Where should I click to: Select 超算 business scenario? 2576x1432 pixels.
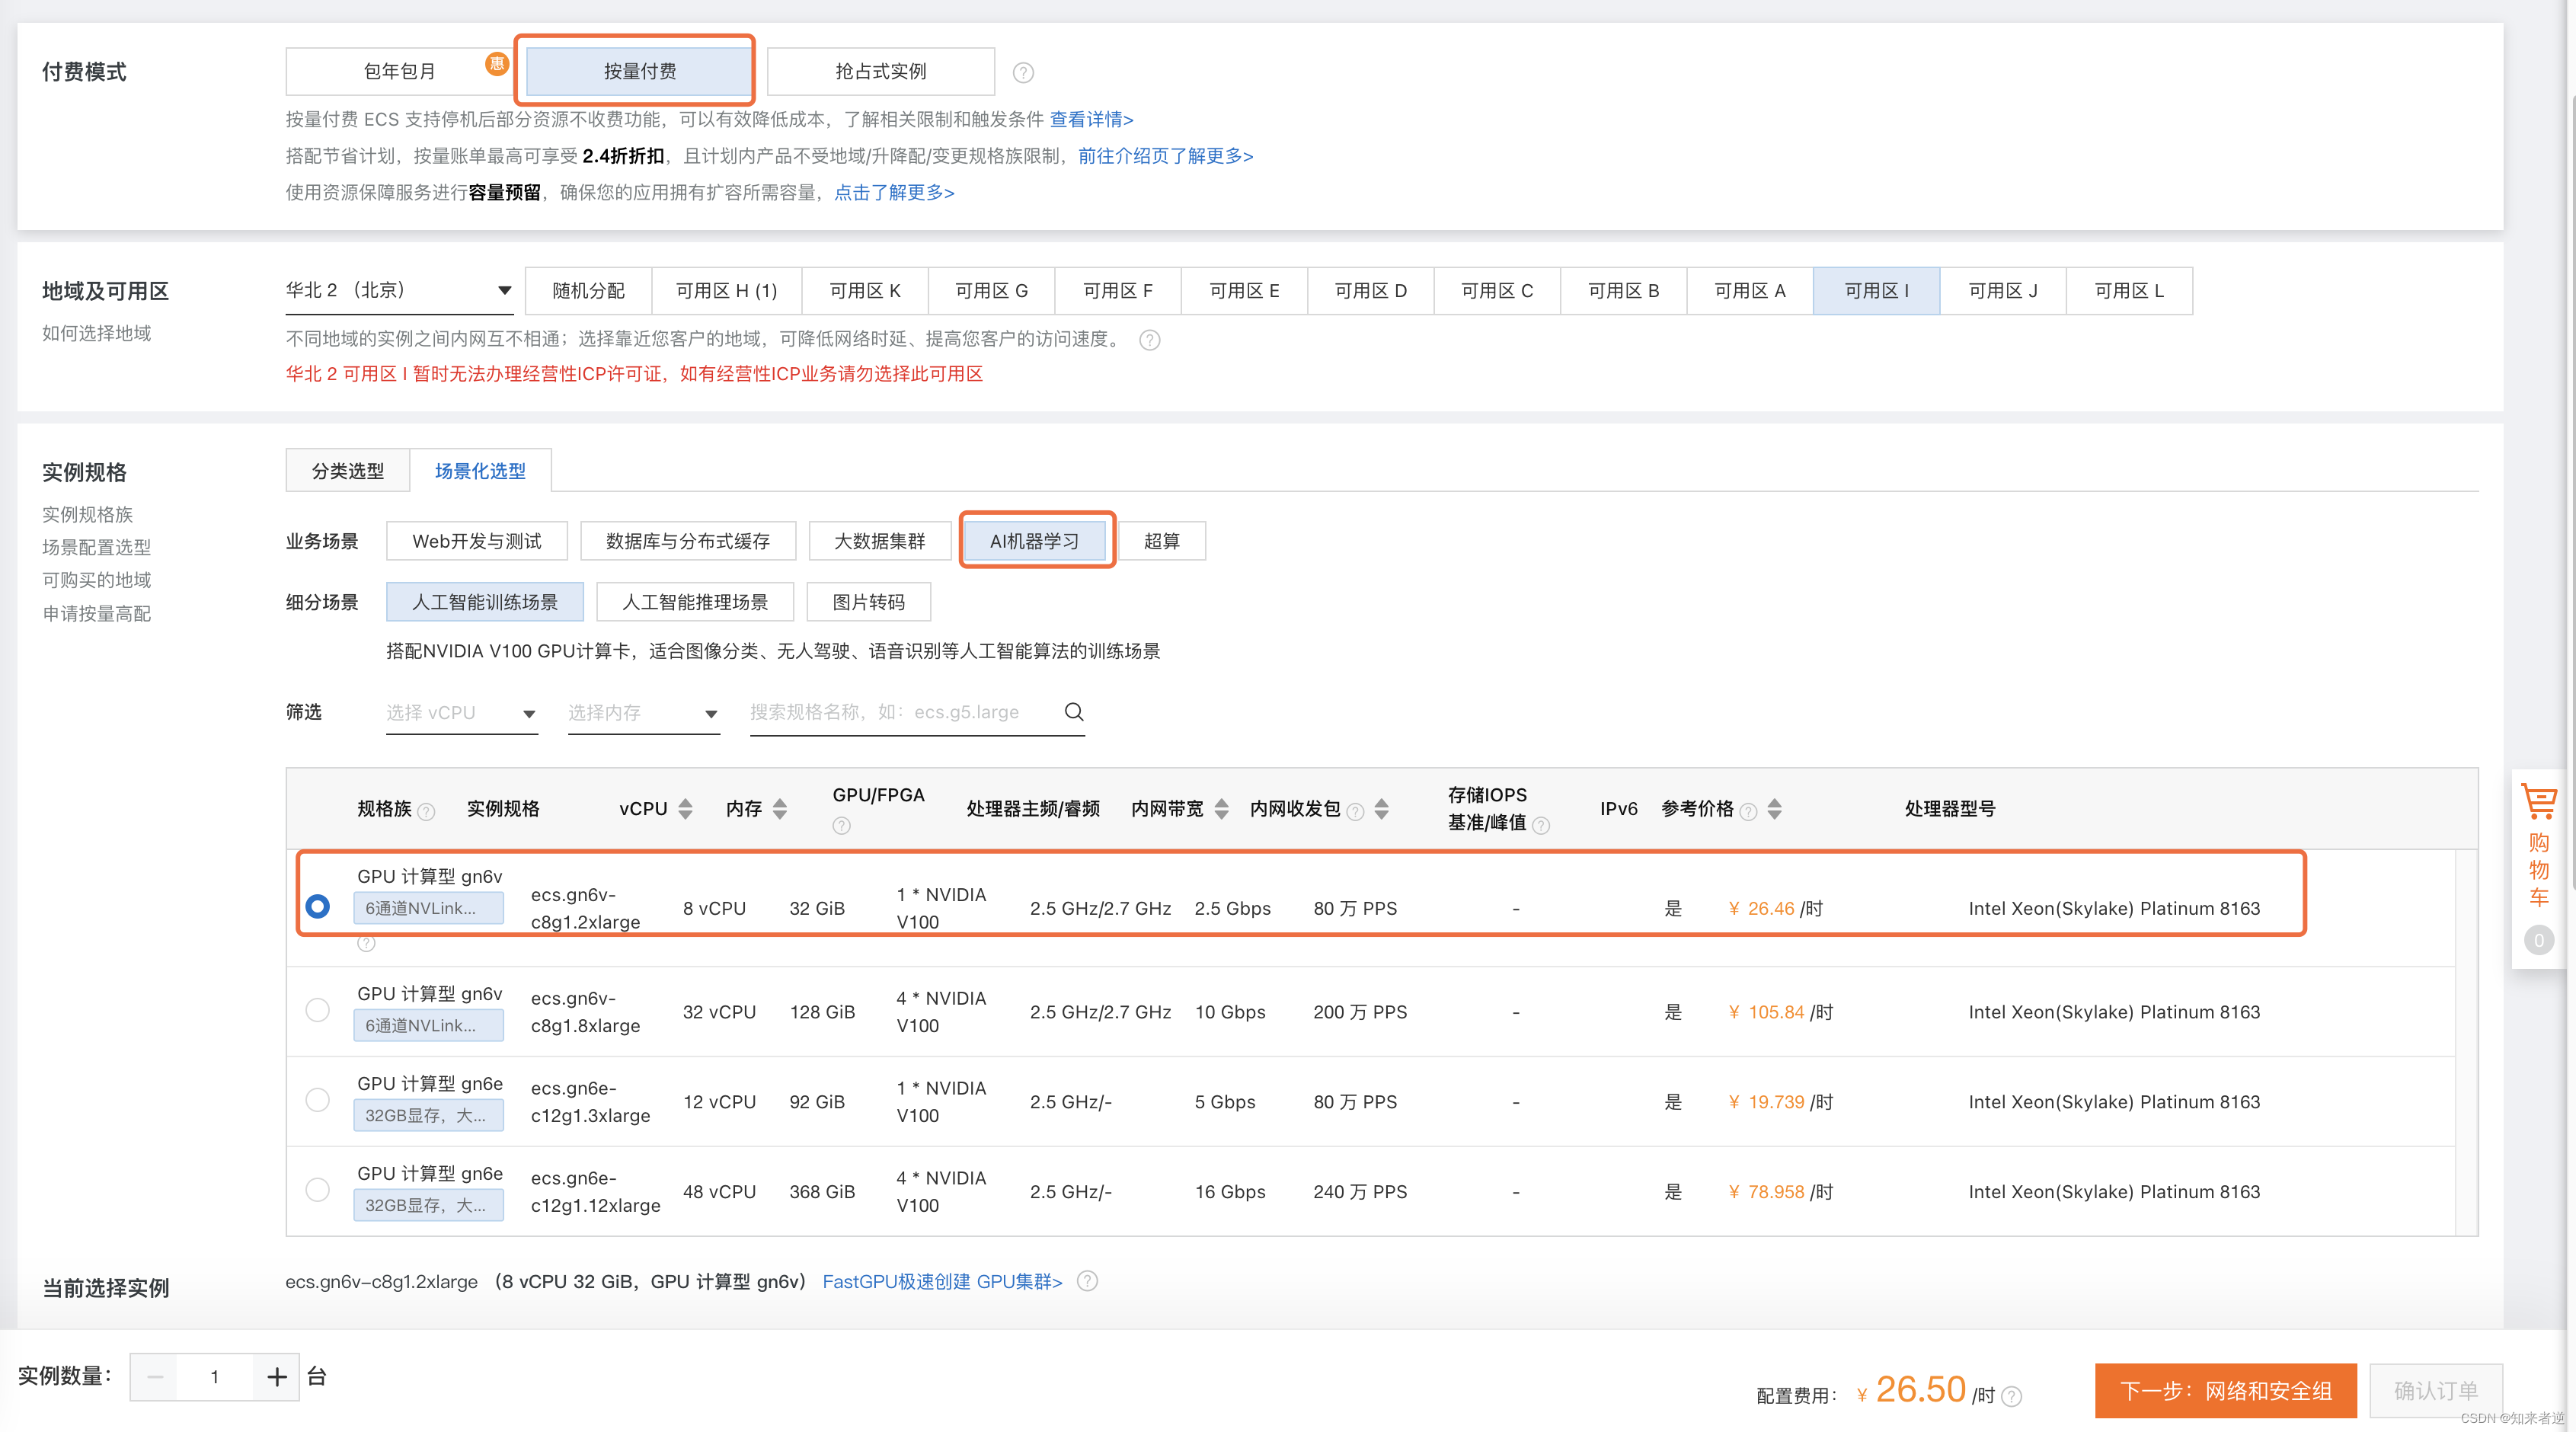tap(1161, 541)
